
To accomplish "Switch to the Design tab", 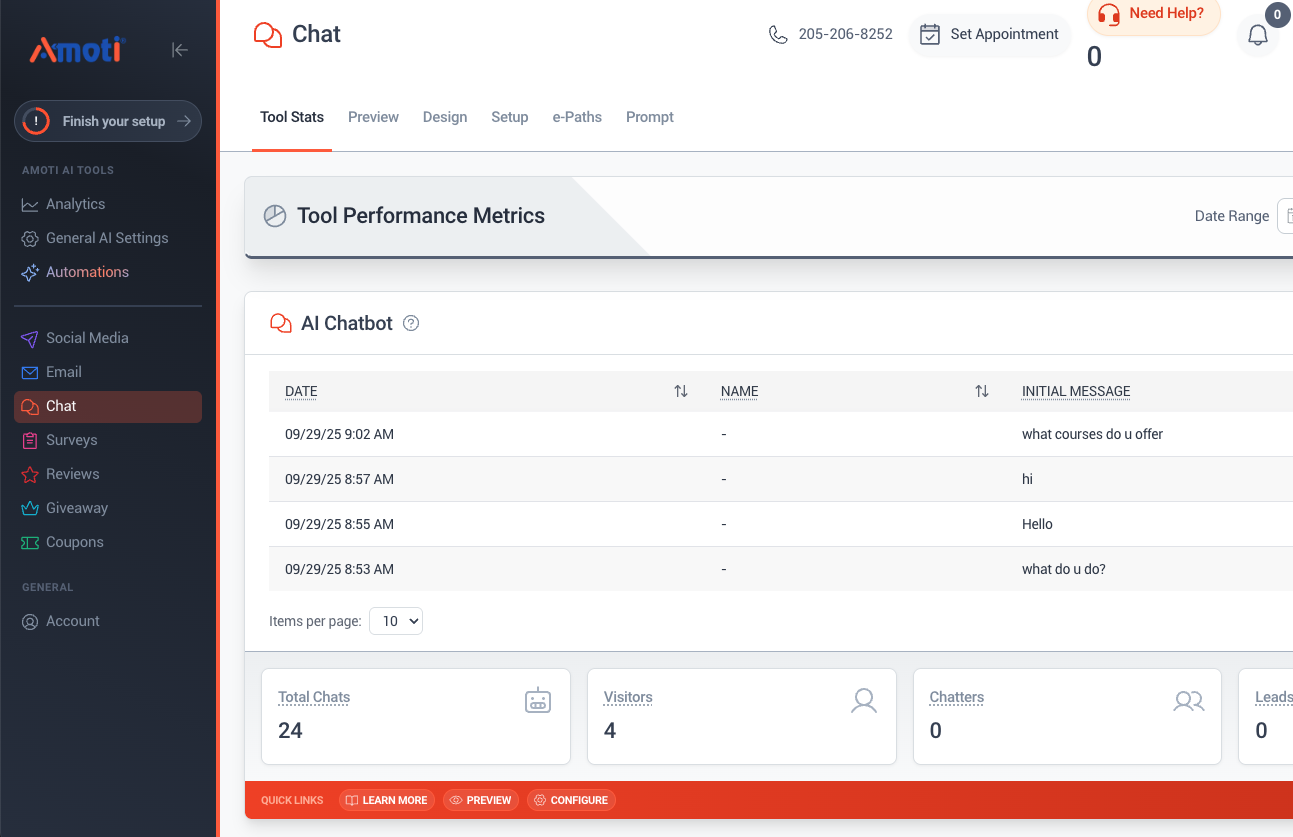I will [x=445, y=117].
